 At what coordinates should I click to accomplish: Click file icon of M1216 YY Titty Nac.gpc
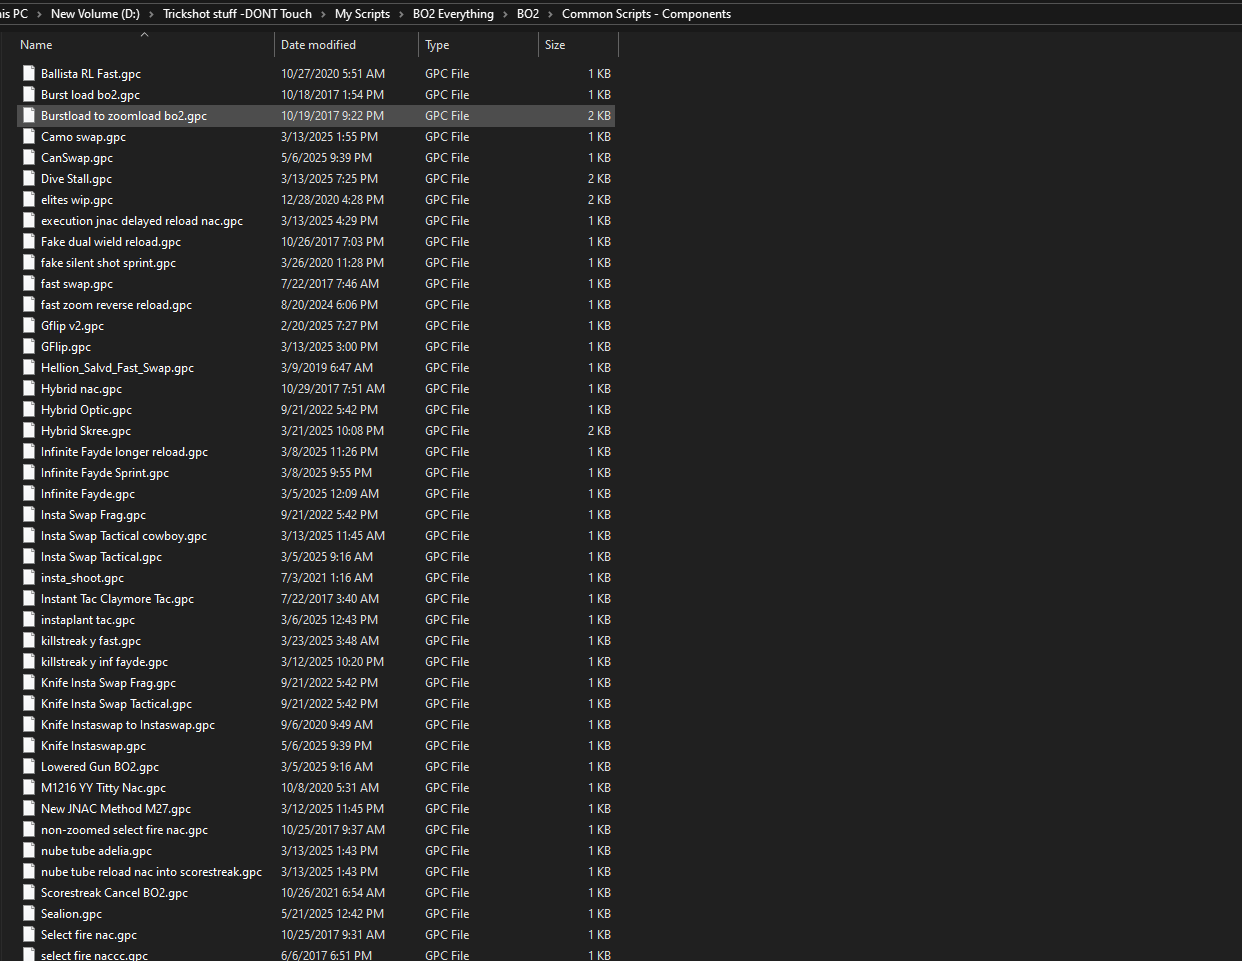(x=29, y=787)
